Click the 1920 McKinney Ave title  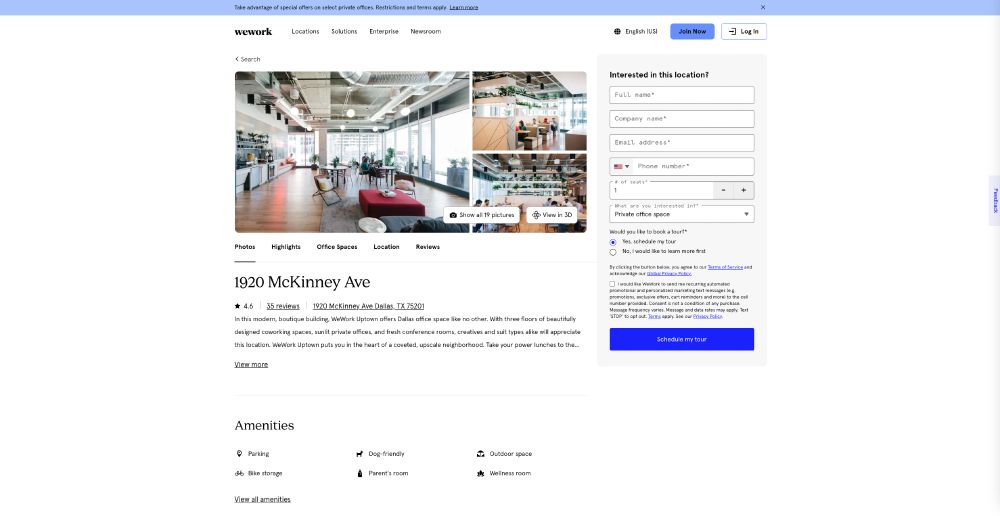302,282
